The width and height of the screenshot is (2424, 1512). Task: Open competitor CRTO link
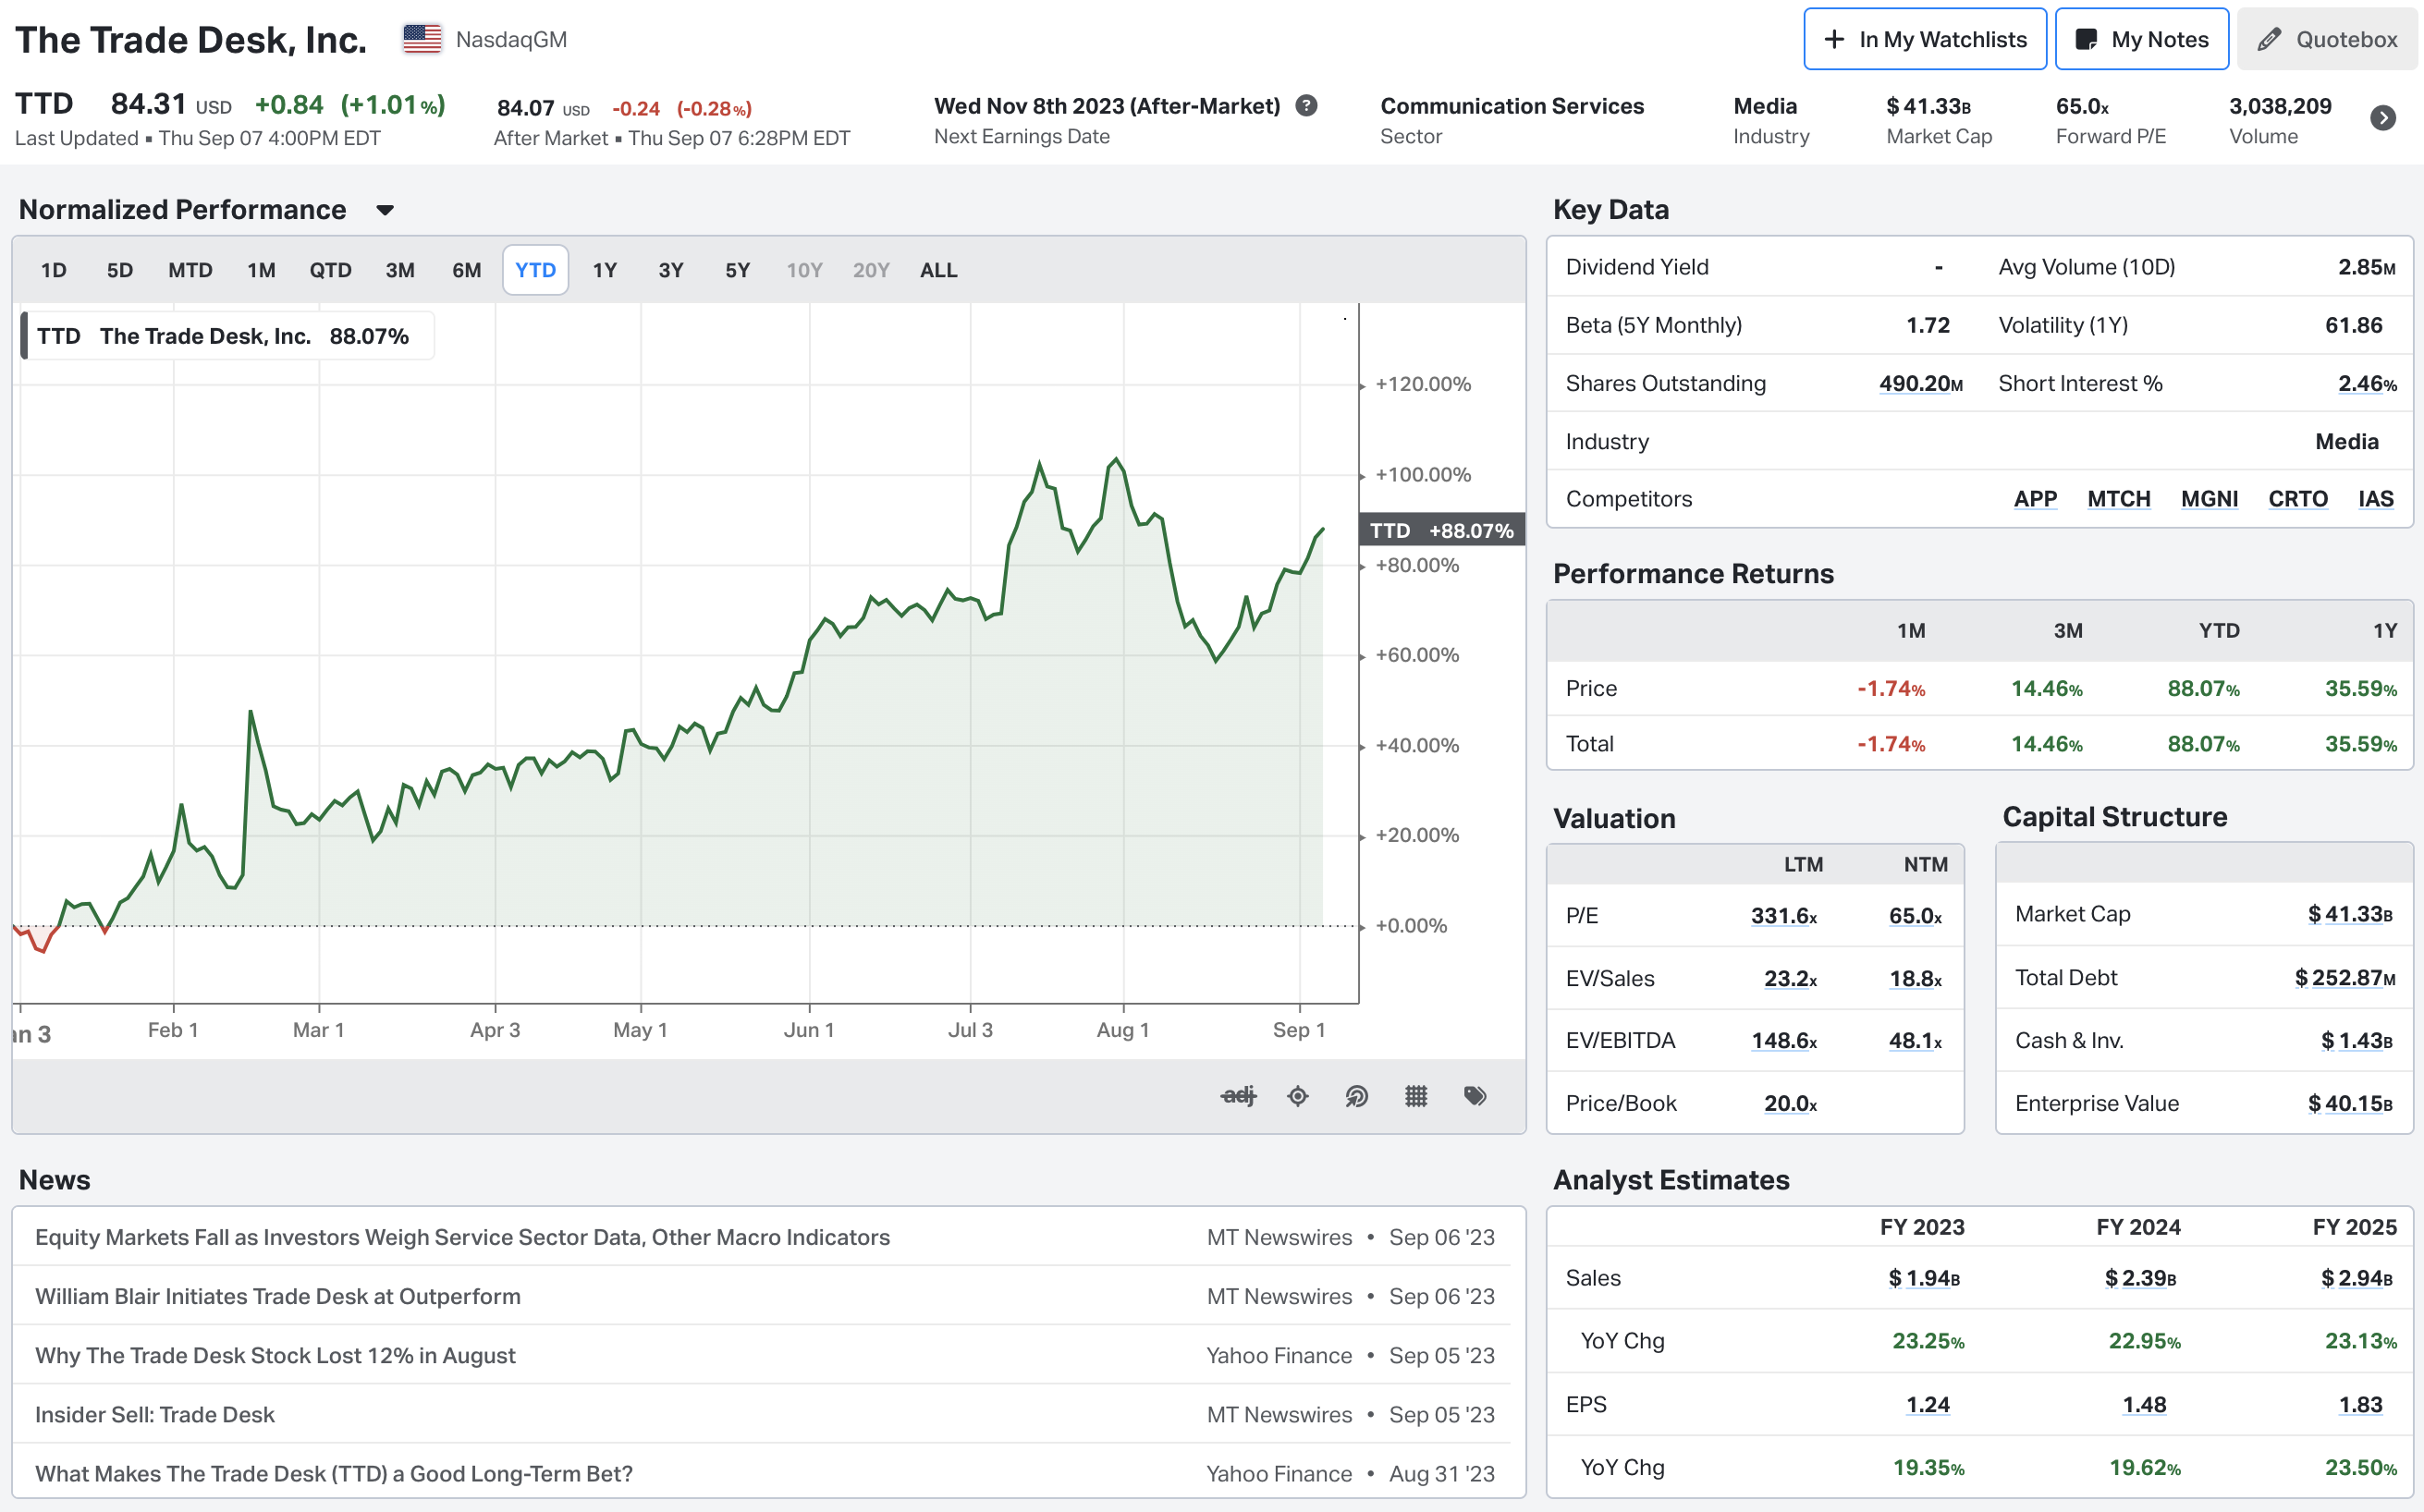click(2297, 499)
